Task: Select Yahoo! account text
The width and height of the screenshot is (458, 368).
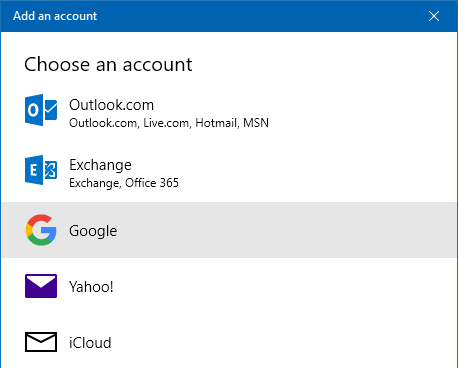Action: click(91, 287)
